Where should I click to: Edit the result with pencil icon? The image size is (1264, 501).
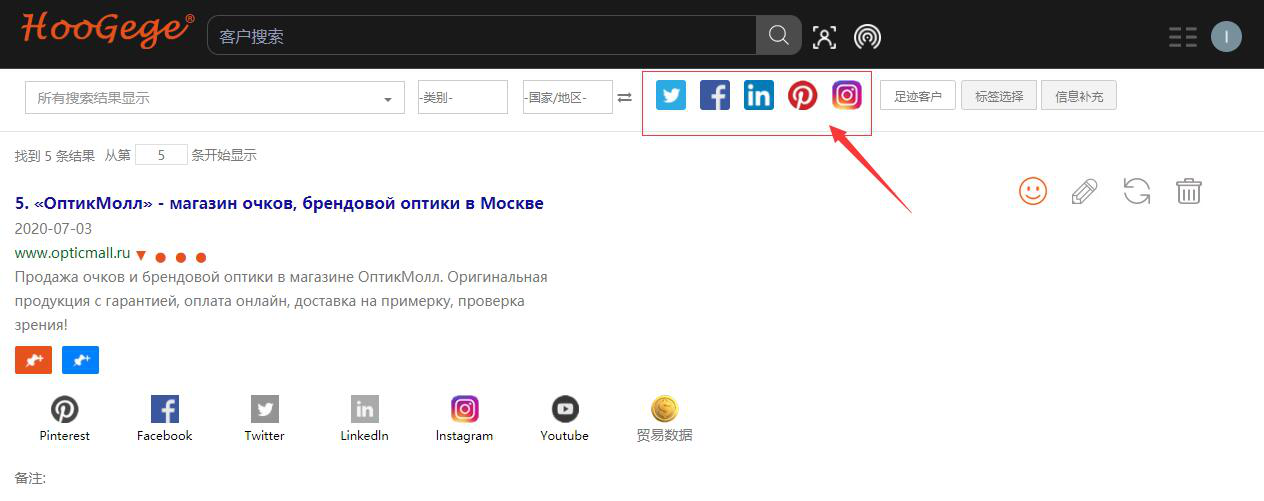[1084, 191]
